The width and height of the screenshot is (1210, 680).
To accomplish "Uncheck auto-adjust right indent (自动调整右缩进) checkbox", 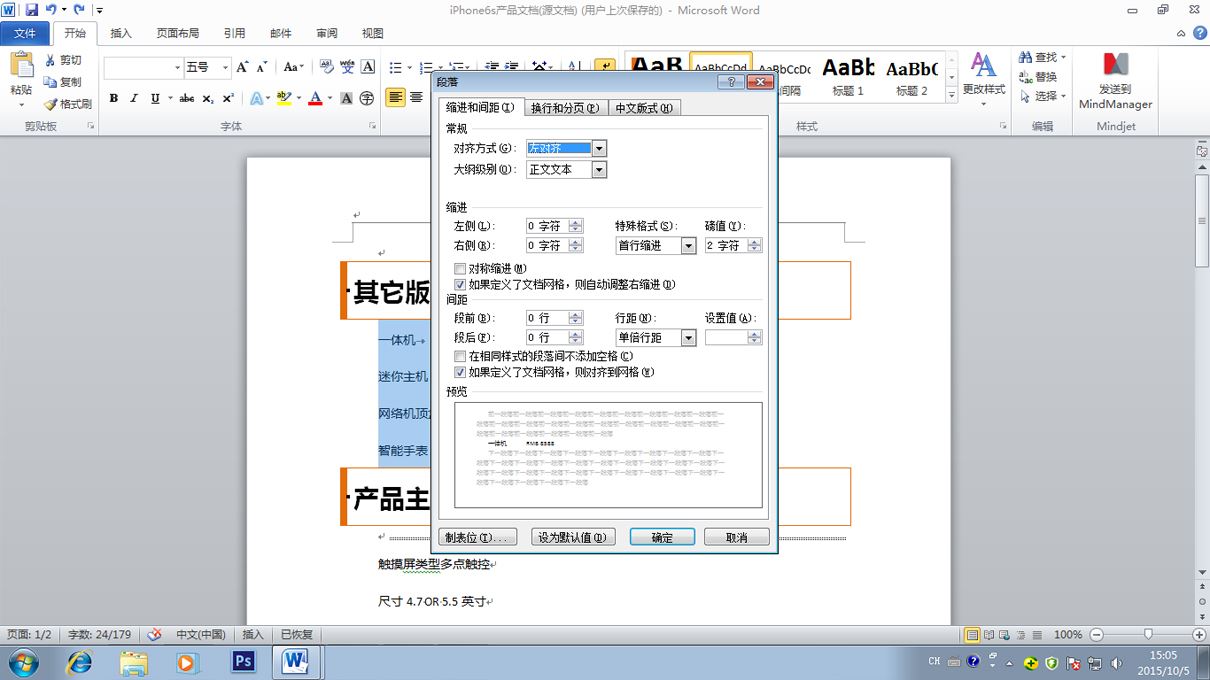I will 460,285.
